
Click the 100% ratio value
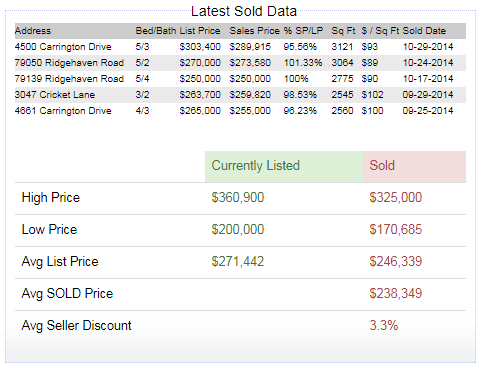pos(296,79)
